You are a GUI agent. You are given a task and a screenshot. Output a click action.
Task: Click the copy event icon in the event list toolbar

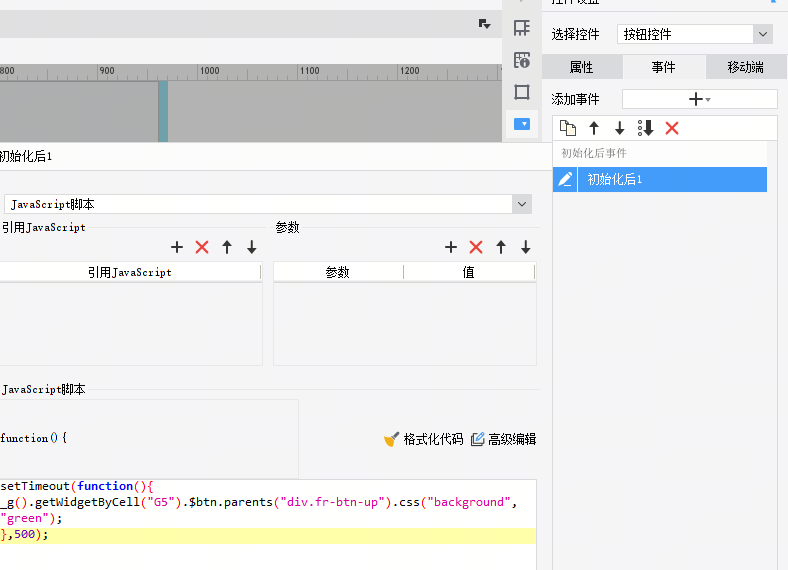point(568,128)
